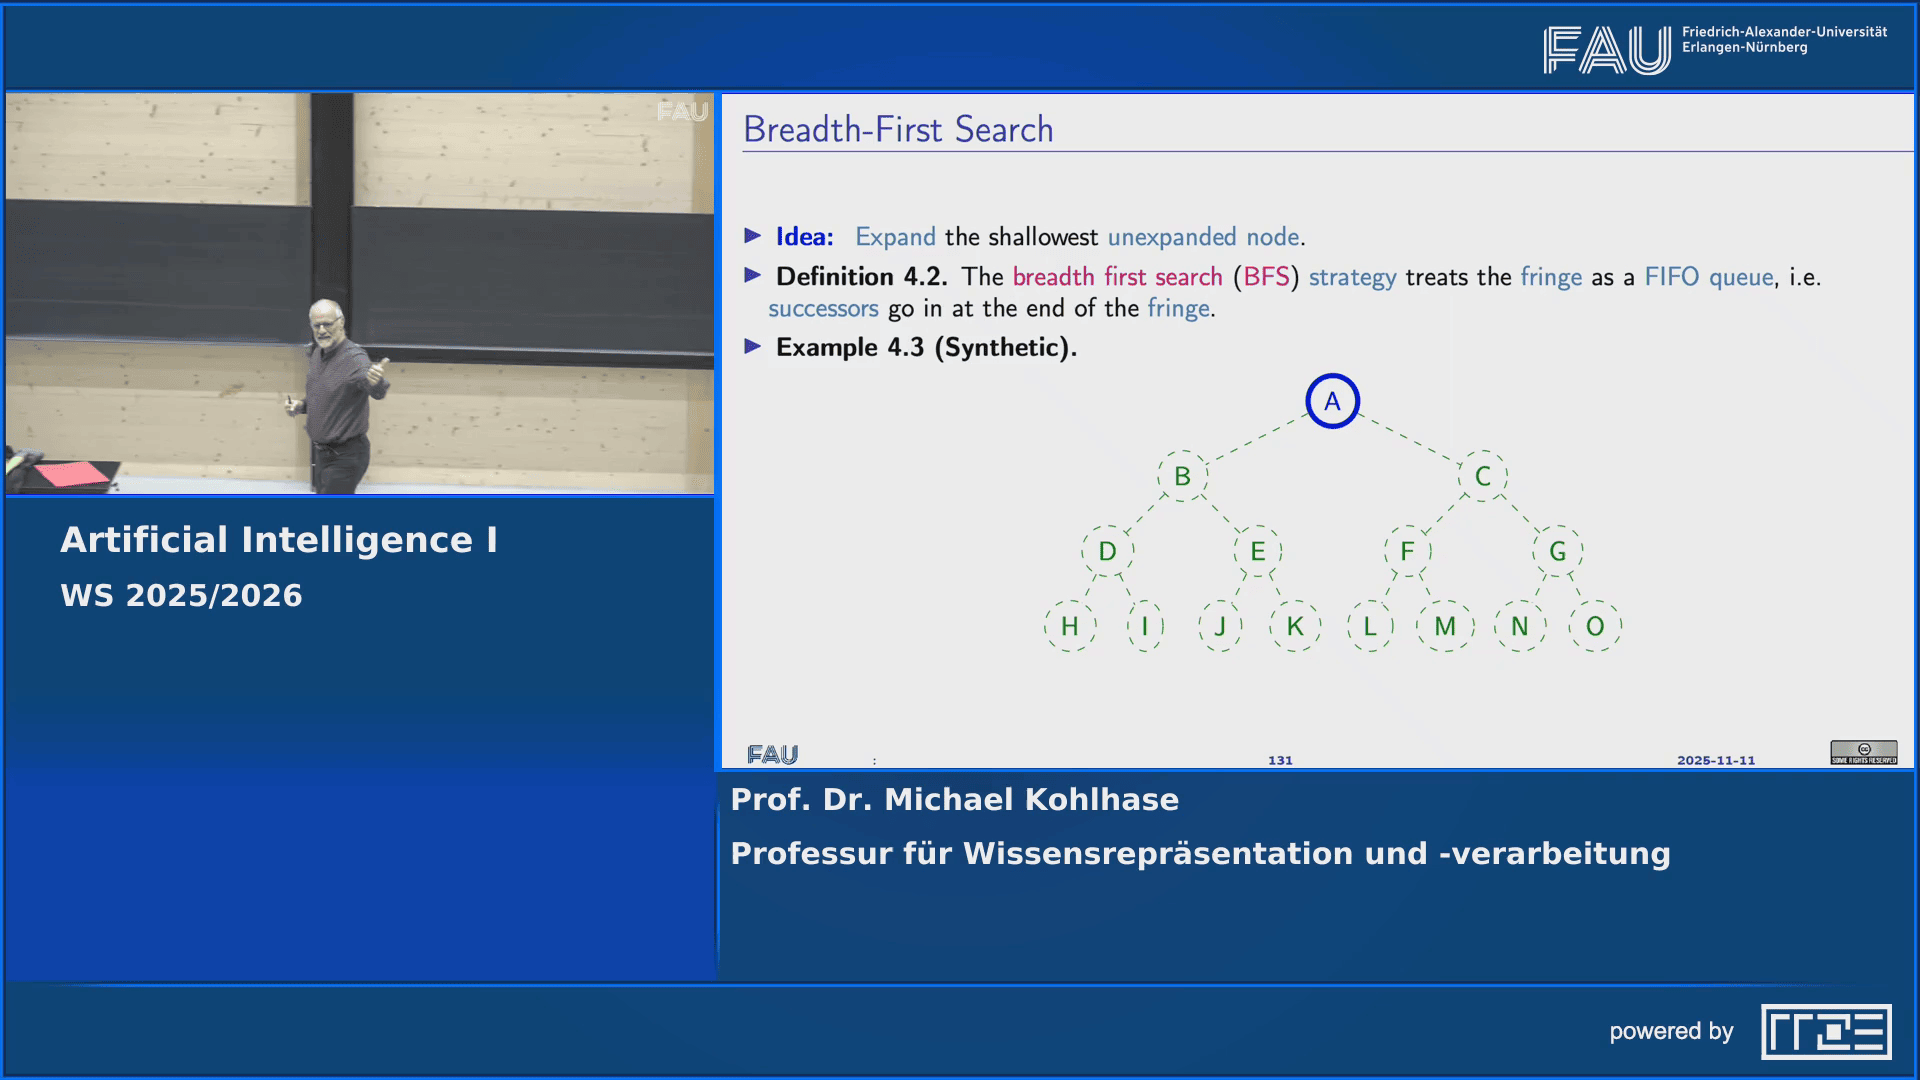Click the triangle bullet before "Idea:"
Image resolution: width=1920 pixels, height=1080 pixels.
pos(753,237)
